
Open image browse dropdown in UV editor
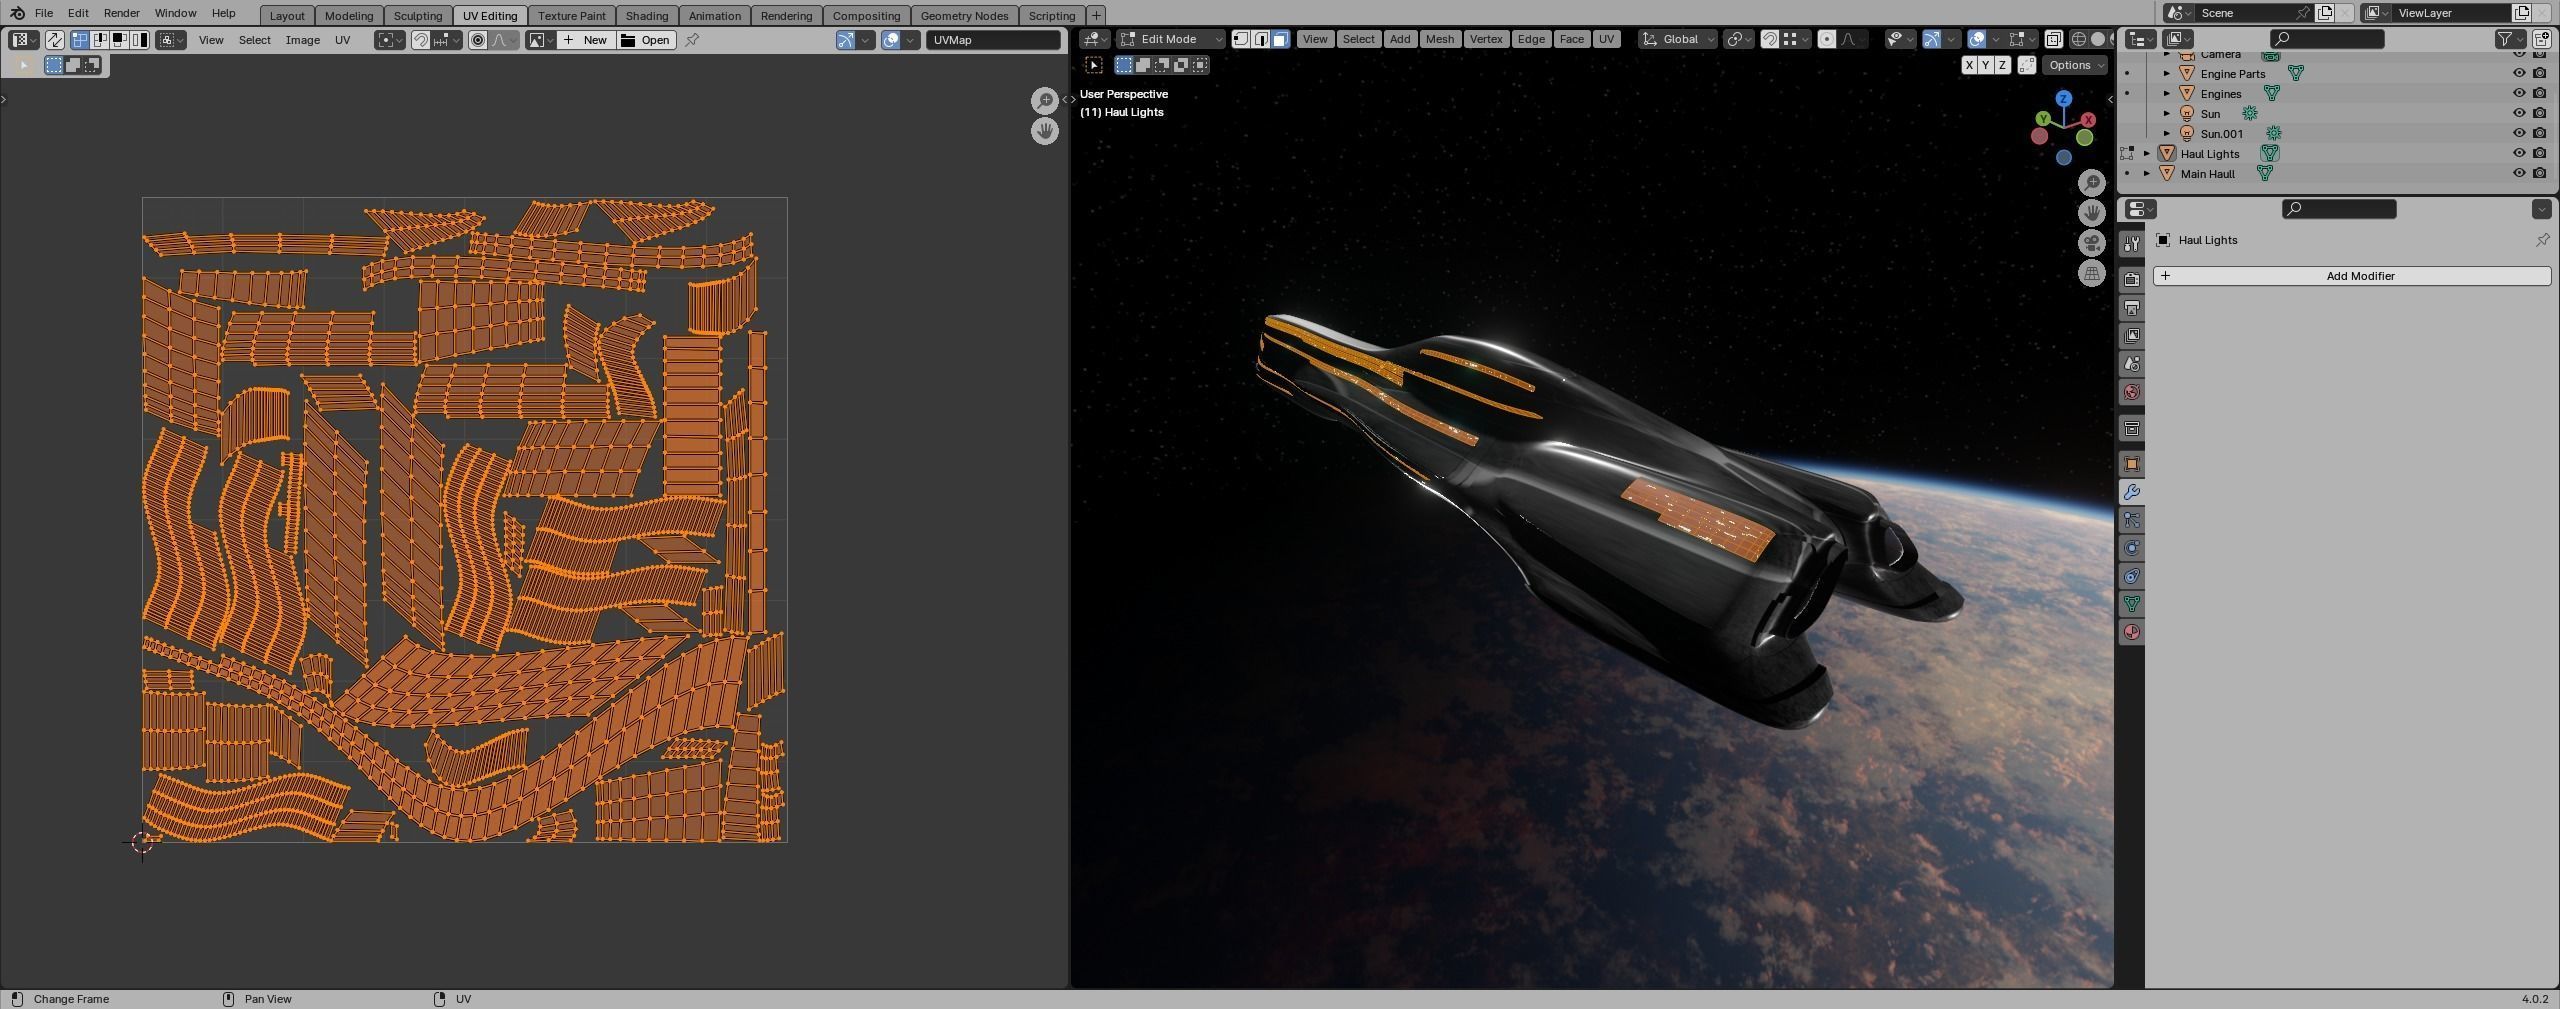pos(541,40)
